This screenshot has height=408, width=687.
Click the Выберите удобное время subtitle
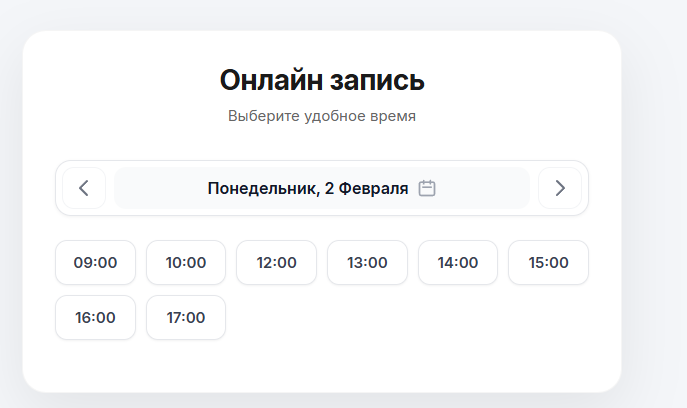321,116
